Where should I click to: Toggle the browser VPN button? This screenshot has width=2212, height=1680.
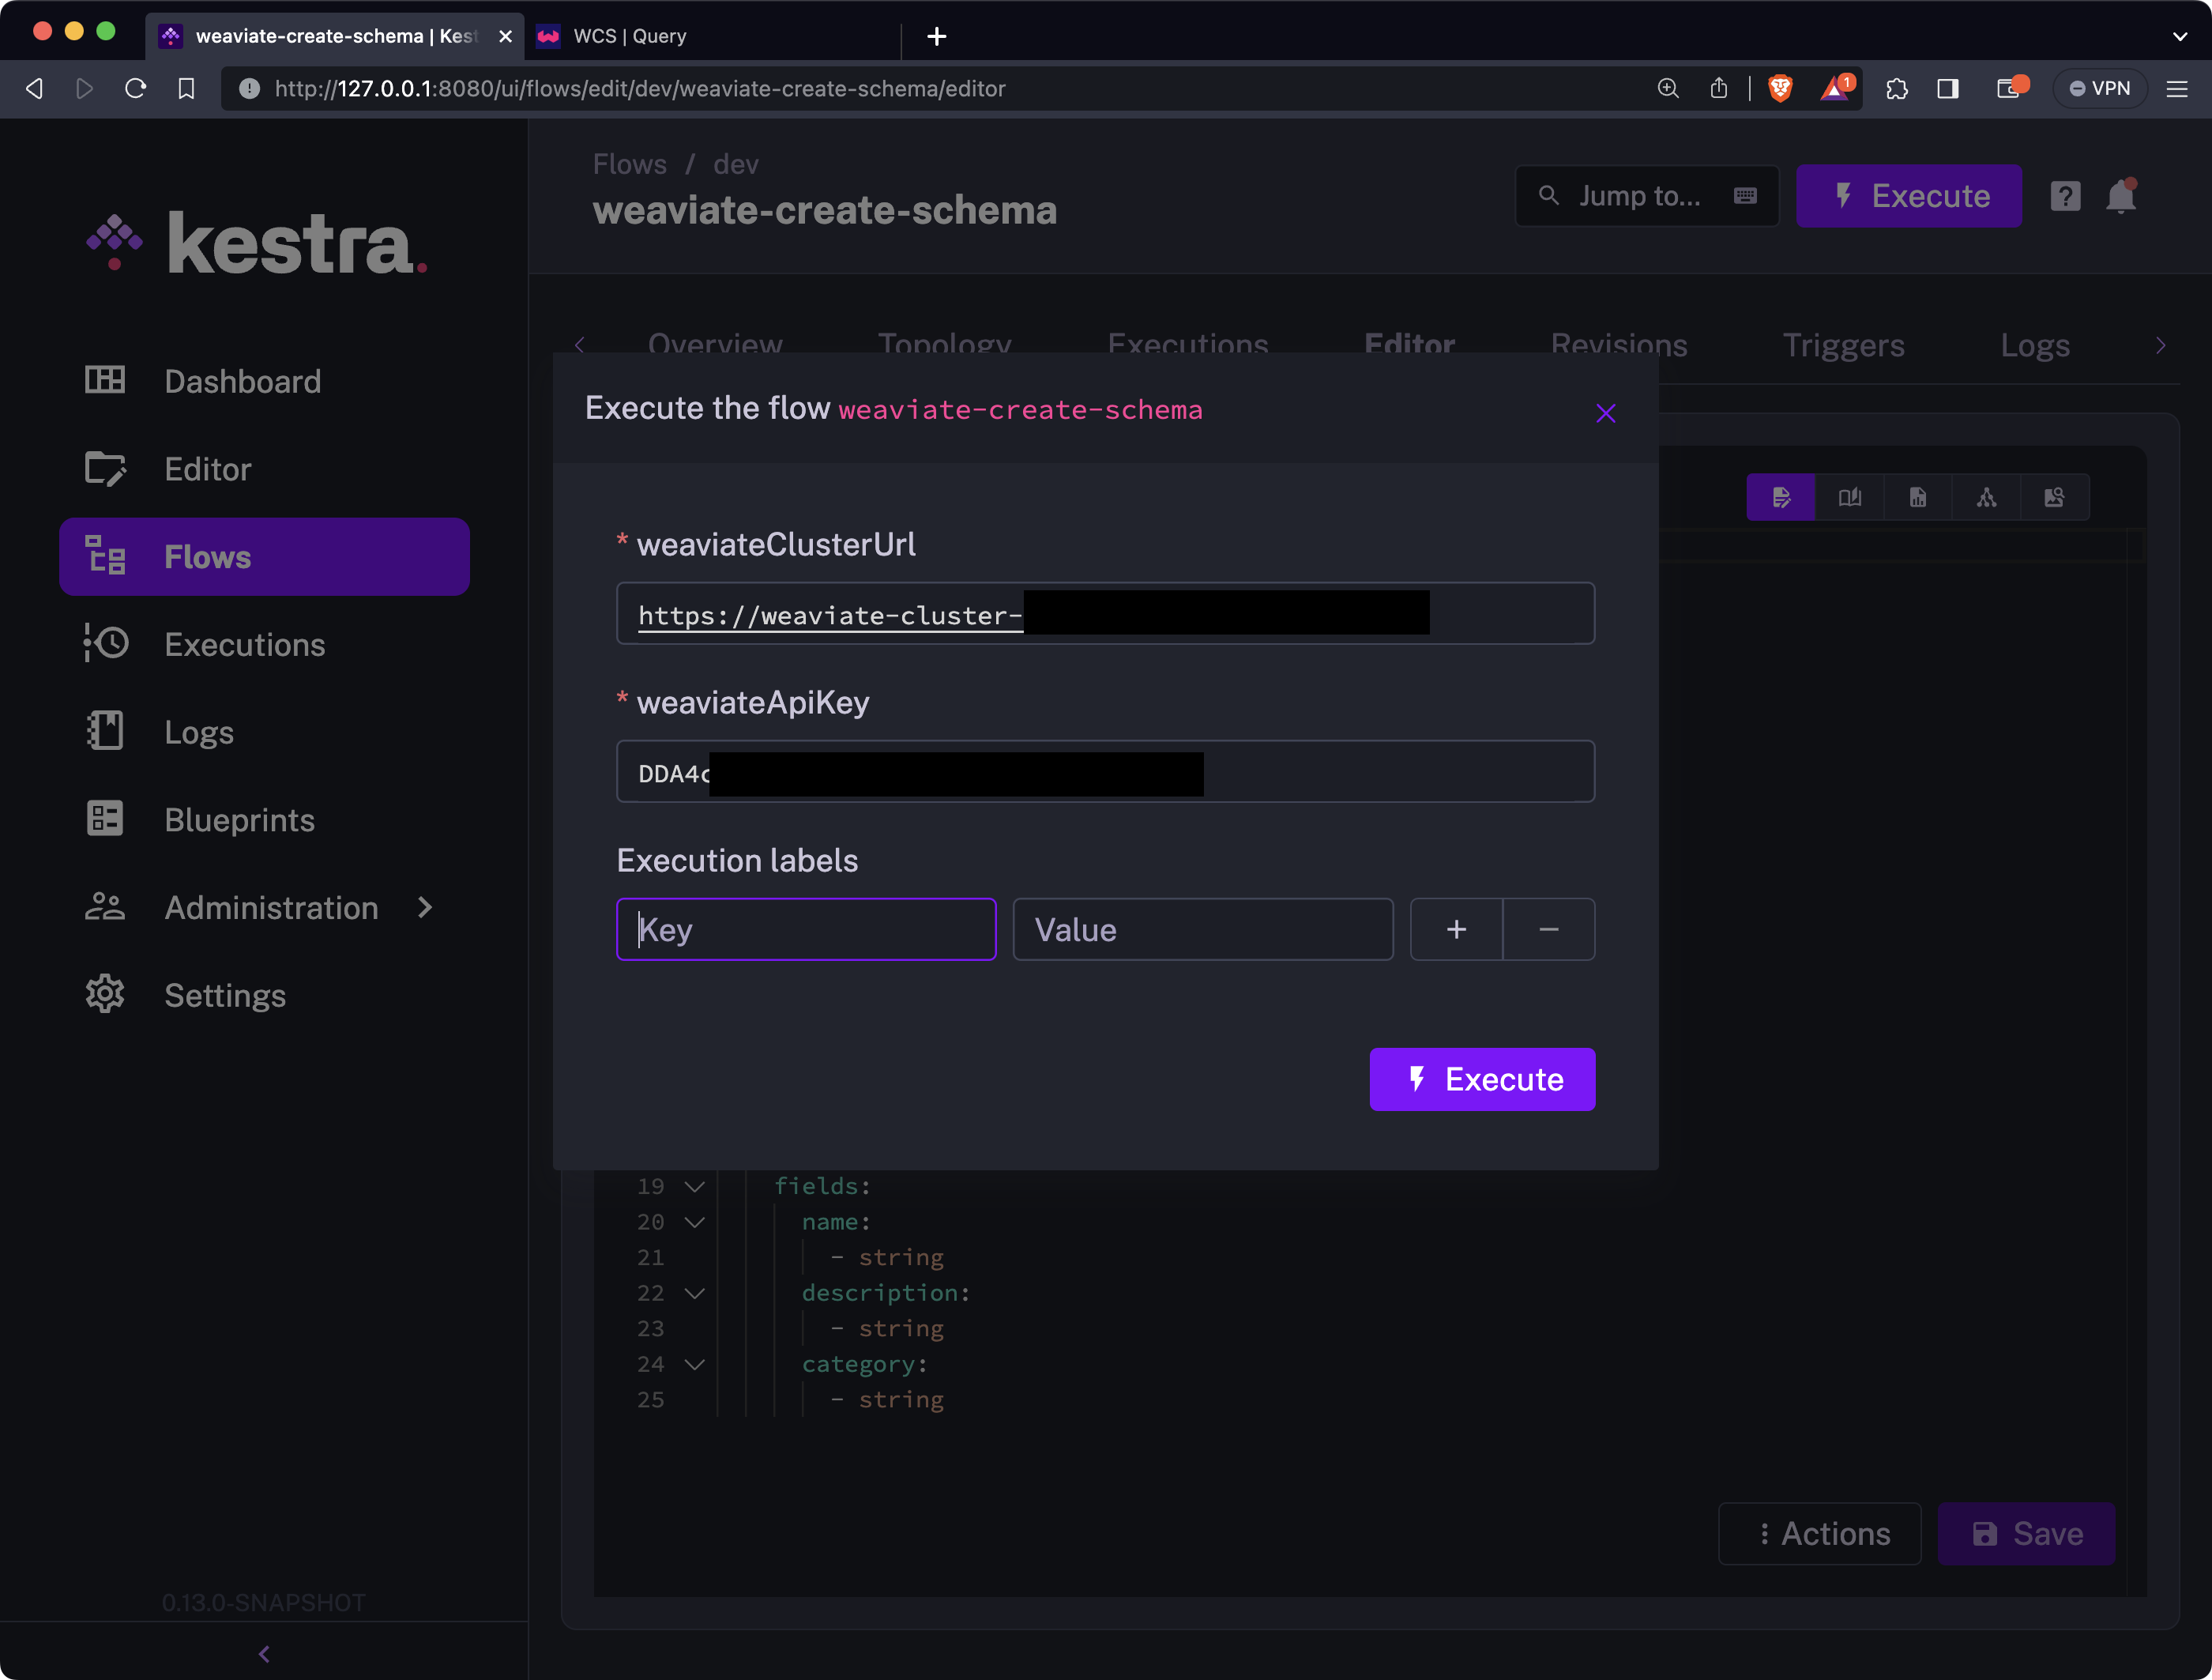[x=2099, y=89]
